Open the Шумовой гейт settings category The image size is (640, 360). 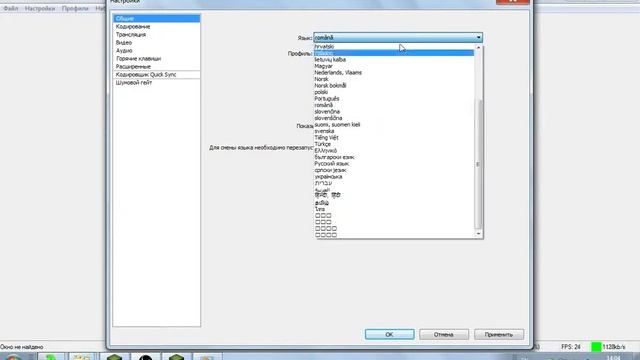click(x=157, y=82)
